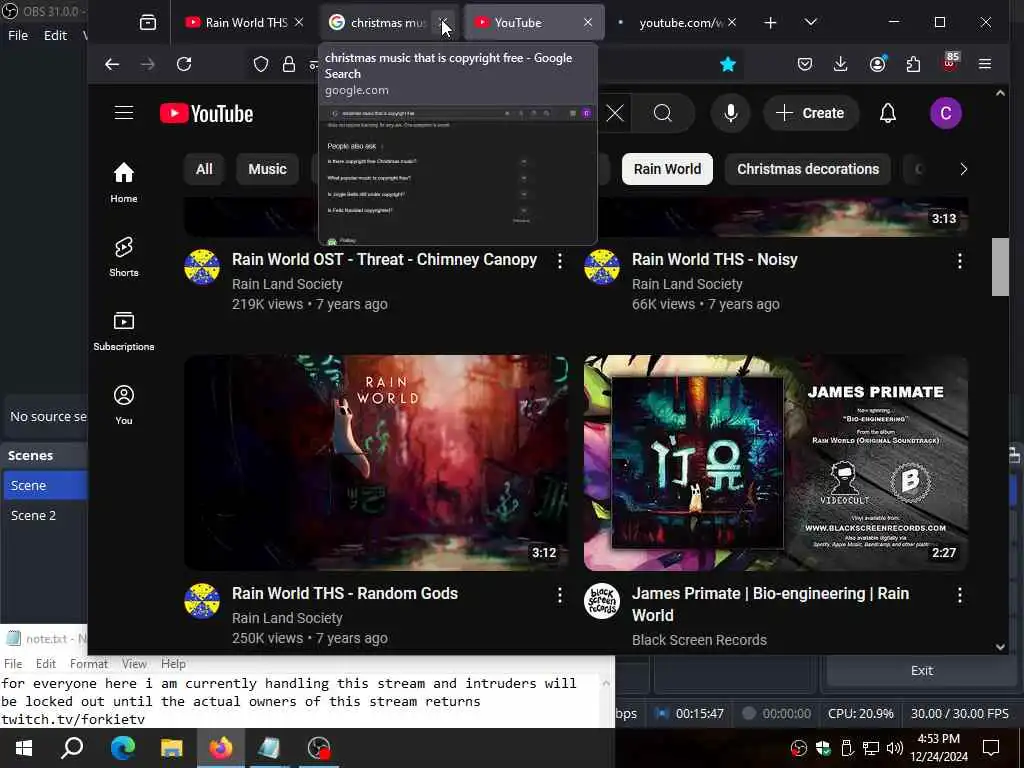Open Windows taskbar search
1024x768 pixels.
pos(72,748)
